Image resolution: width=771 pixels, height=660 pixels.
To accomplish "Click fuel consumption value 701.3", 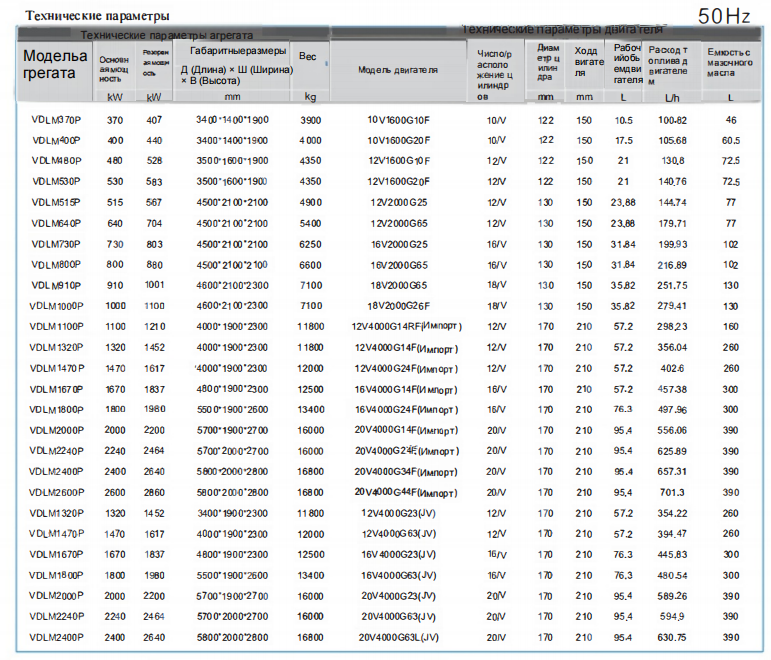I will (x=672, y=492).
